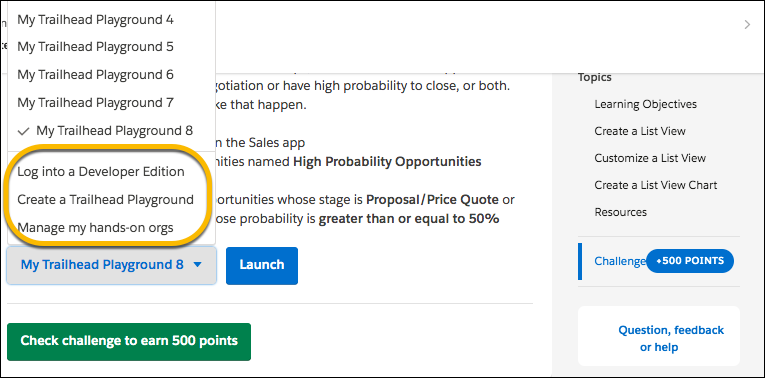Select Log into a Developer Edition

(101, 172)
